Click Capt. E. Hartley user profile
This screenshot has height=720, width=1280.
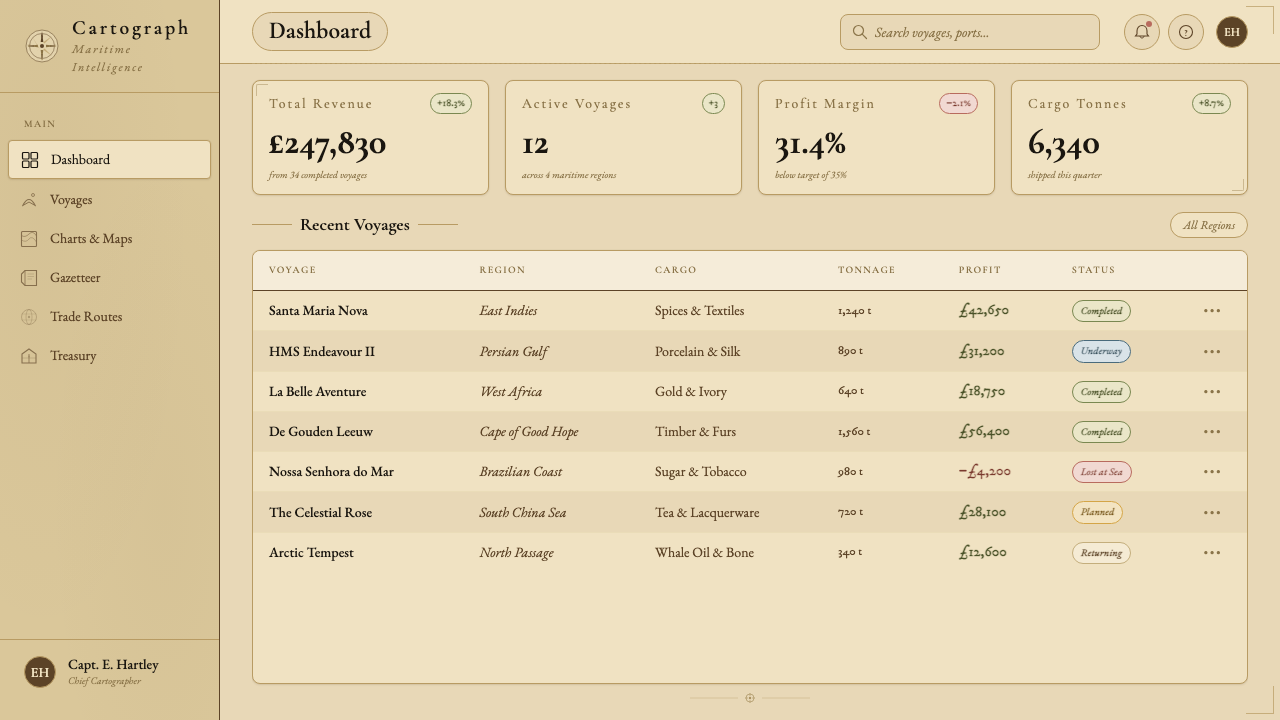(x=109, y=672)
